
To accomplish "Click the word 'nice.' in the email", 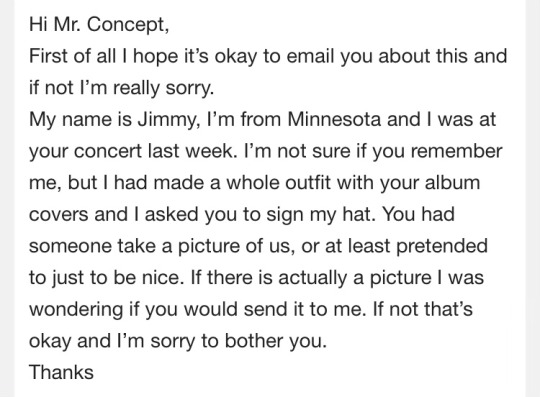I will [x=163, y=278].
